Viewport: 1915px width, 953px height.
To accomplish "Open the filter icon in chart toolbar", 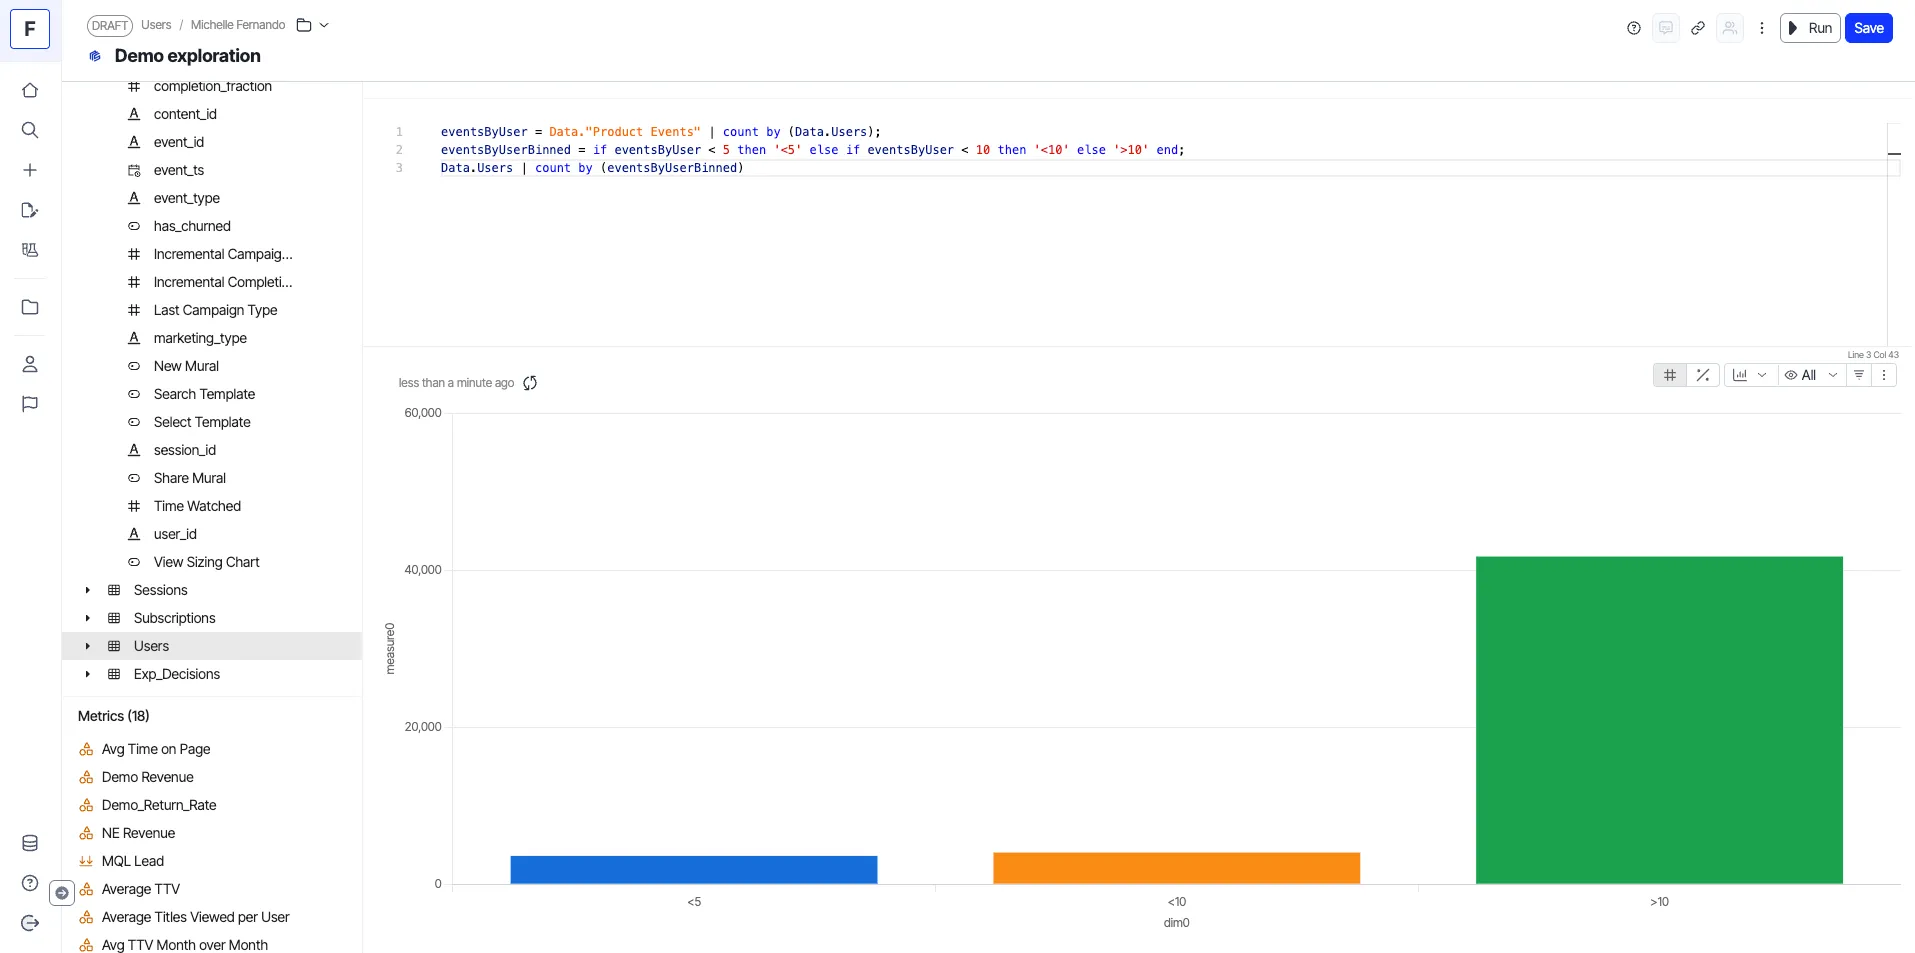I will [1859, 375].
